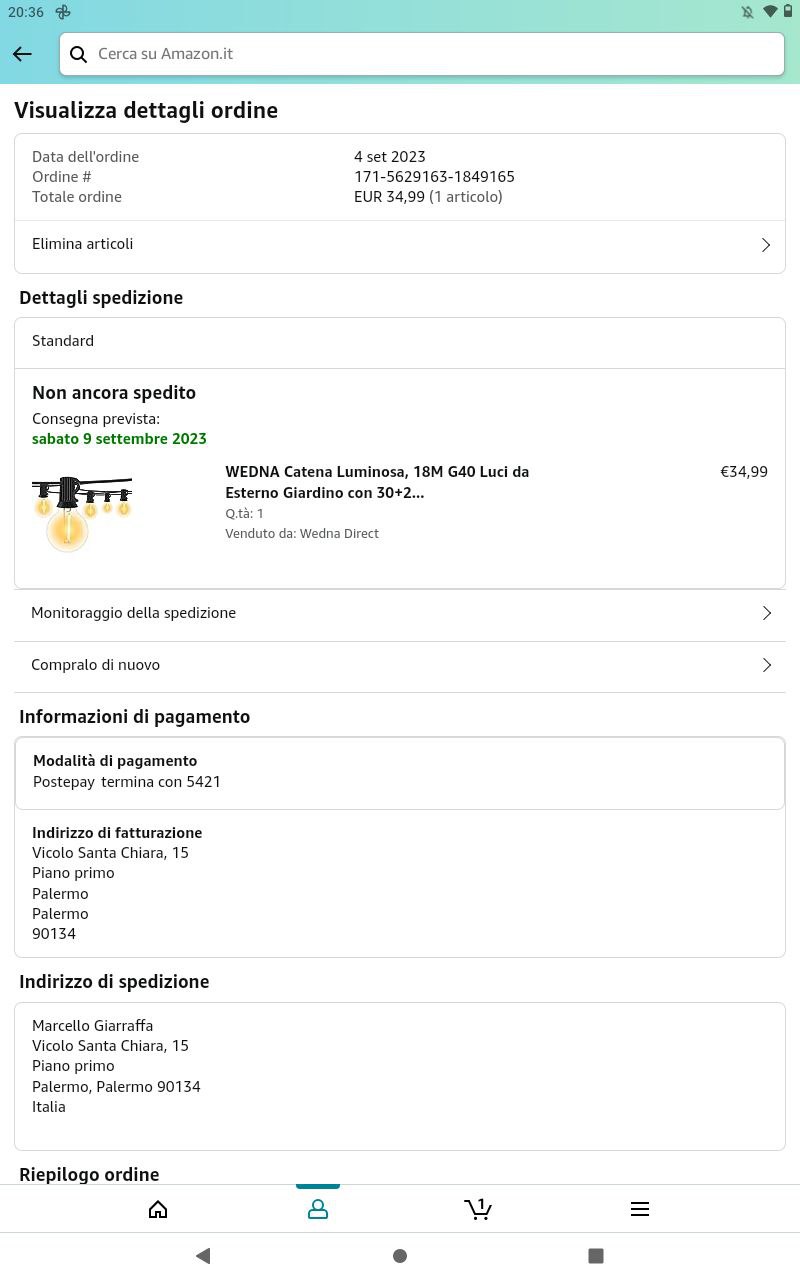Image resolution: width=800 pixels, height=1280 pixels.
Task: Open the hamburger menu icon
Action: pos(640,1209)
